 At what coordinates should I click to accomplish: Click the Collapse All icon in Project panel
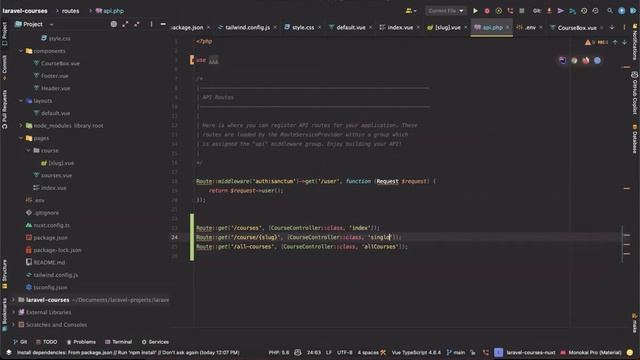tap(137, 24)
